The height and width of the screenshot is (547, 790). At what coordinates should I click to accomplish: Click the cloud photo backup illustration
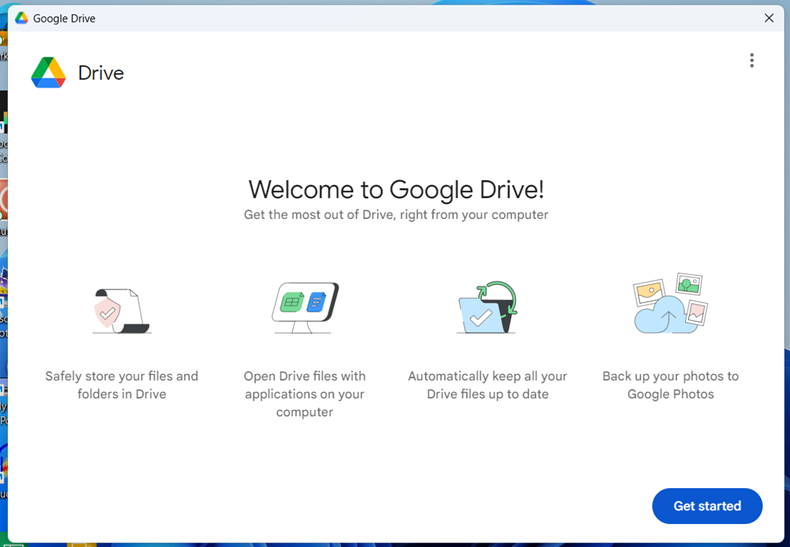click(670, 304)
